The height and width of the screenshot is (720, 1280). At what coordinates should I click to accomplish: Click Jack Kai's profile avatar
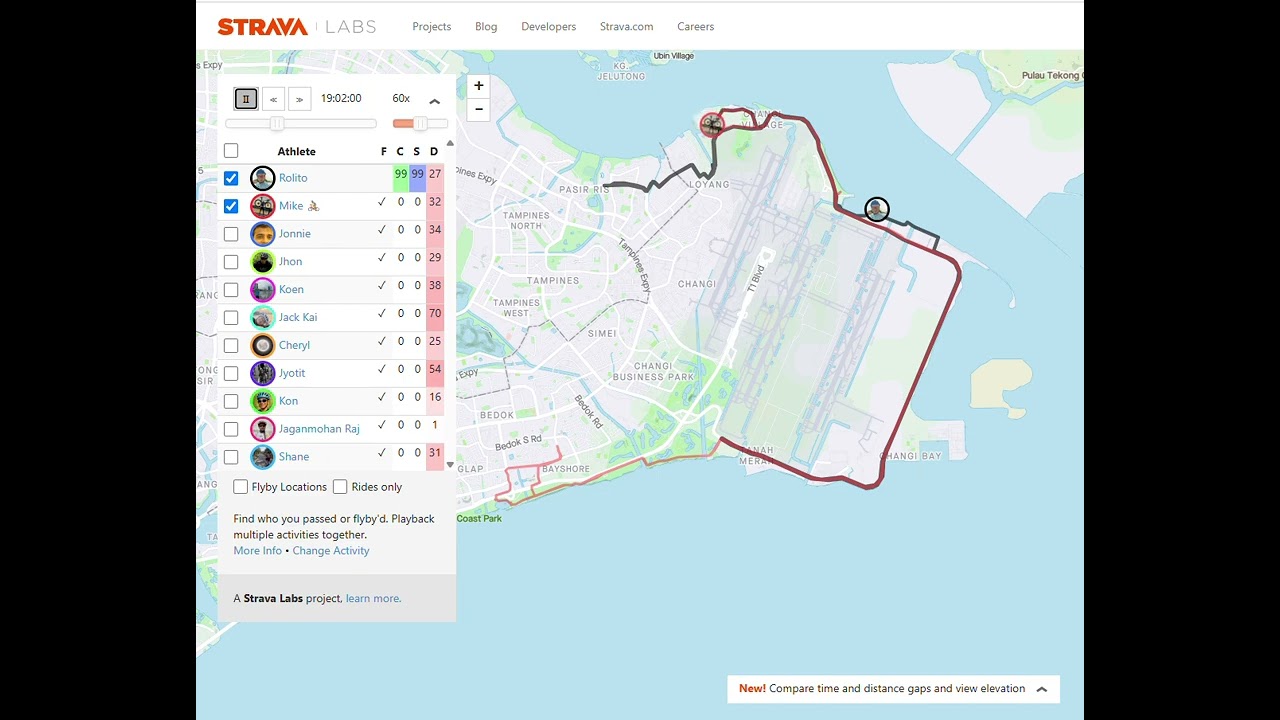coord(262,318)
